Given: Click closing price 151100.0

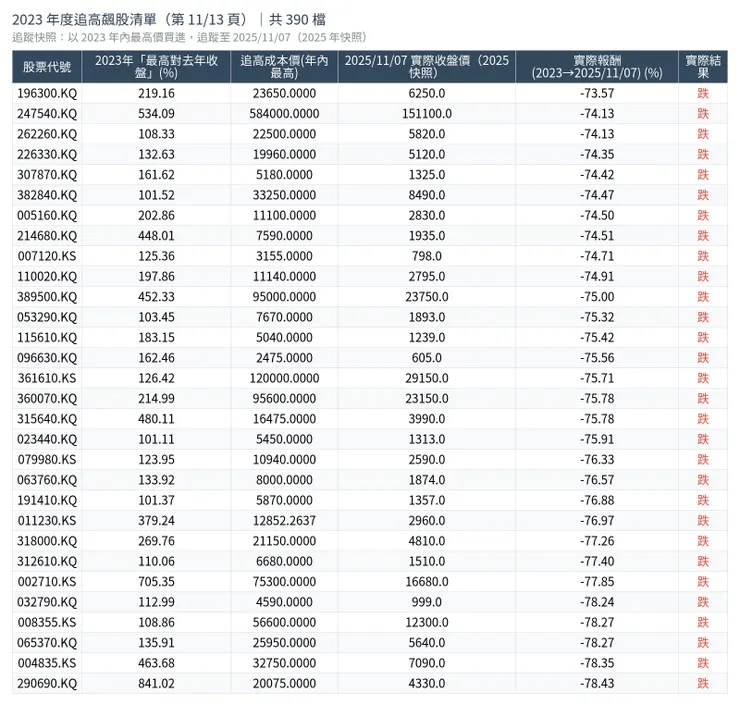Looking at the screenshot, I should (x=427, y=114).
